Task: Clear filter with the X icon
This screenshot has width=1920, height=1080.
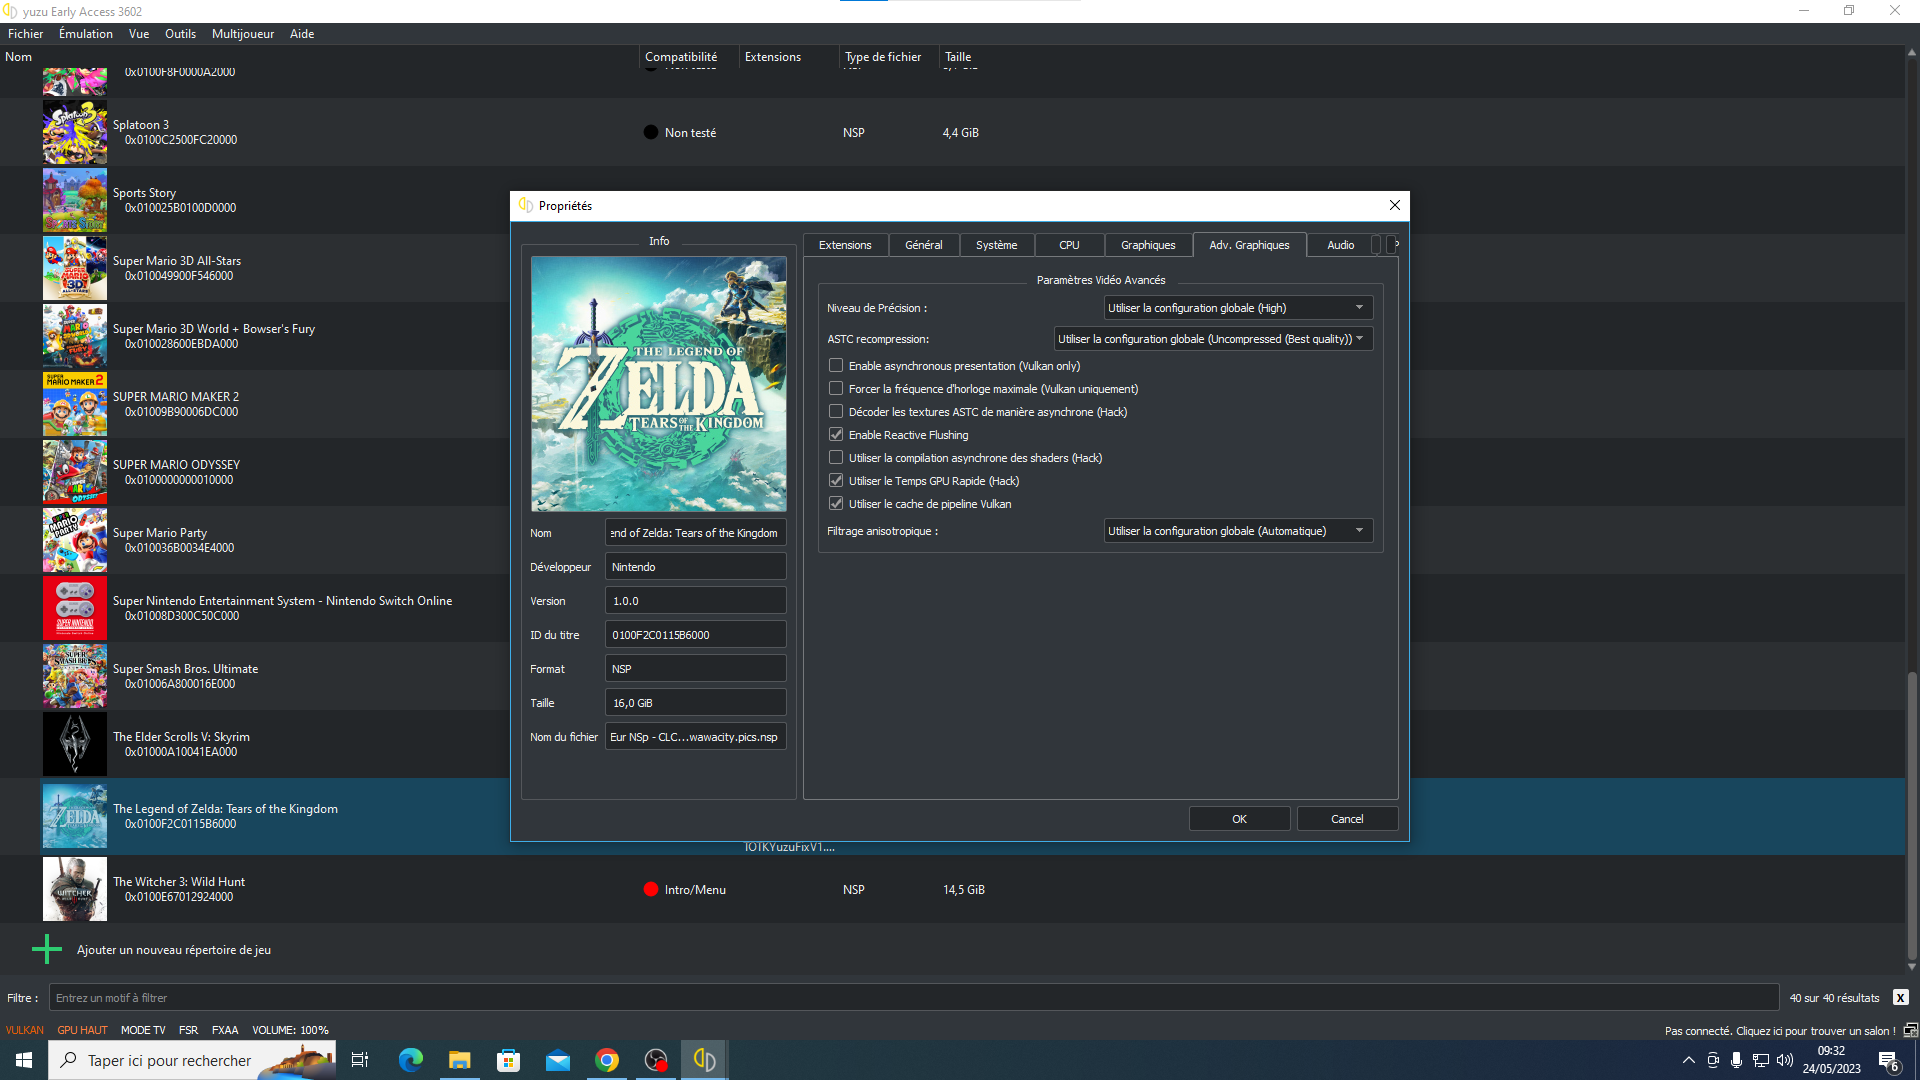Action: tap(1900, 998)
